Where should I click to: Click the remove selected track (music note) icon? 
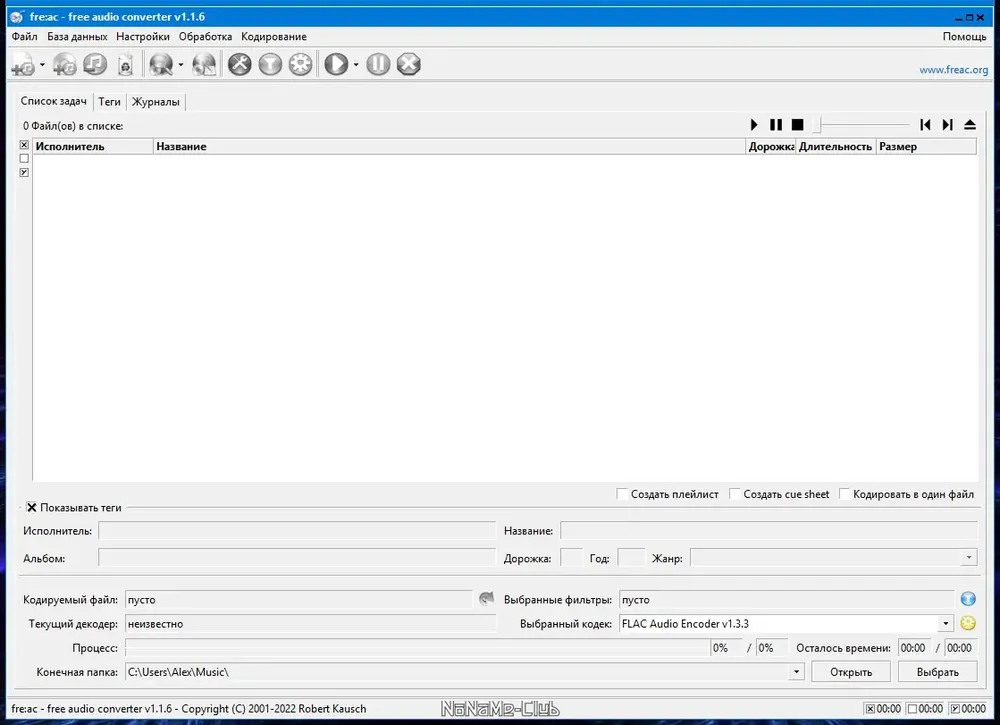(x=95, y=64)
